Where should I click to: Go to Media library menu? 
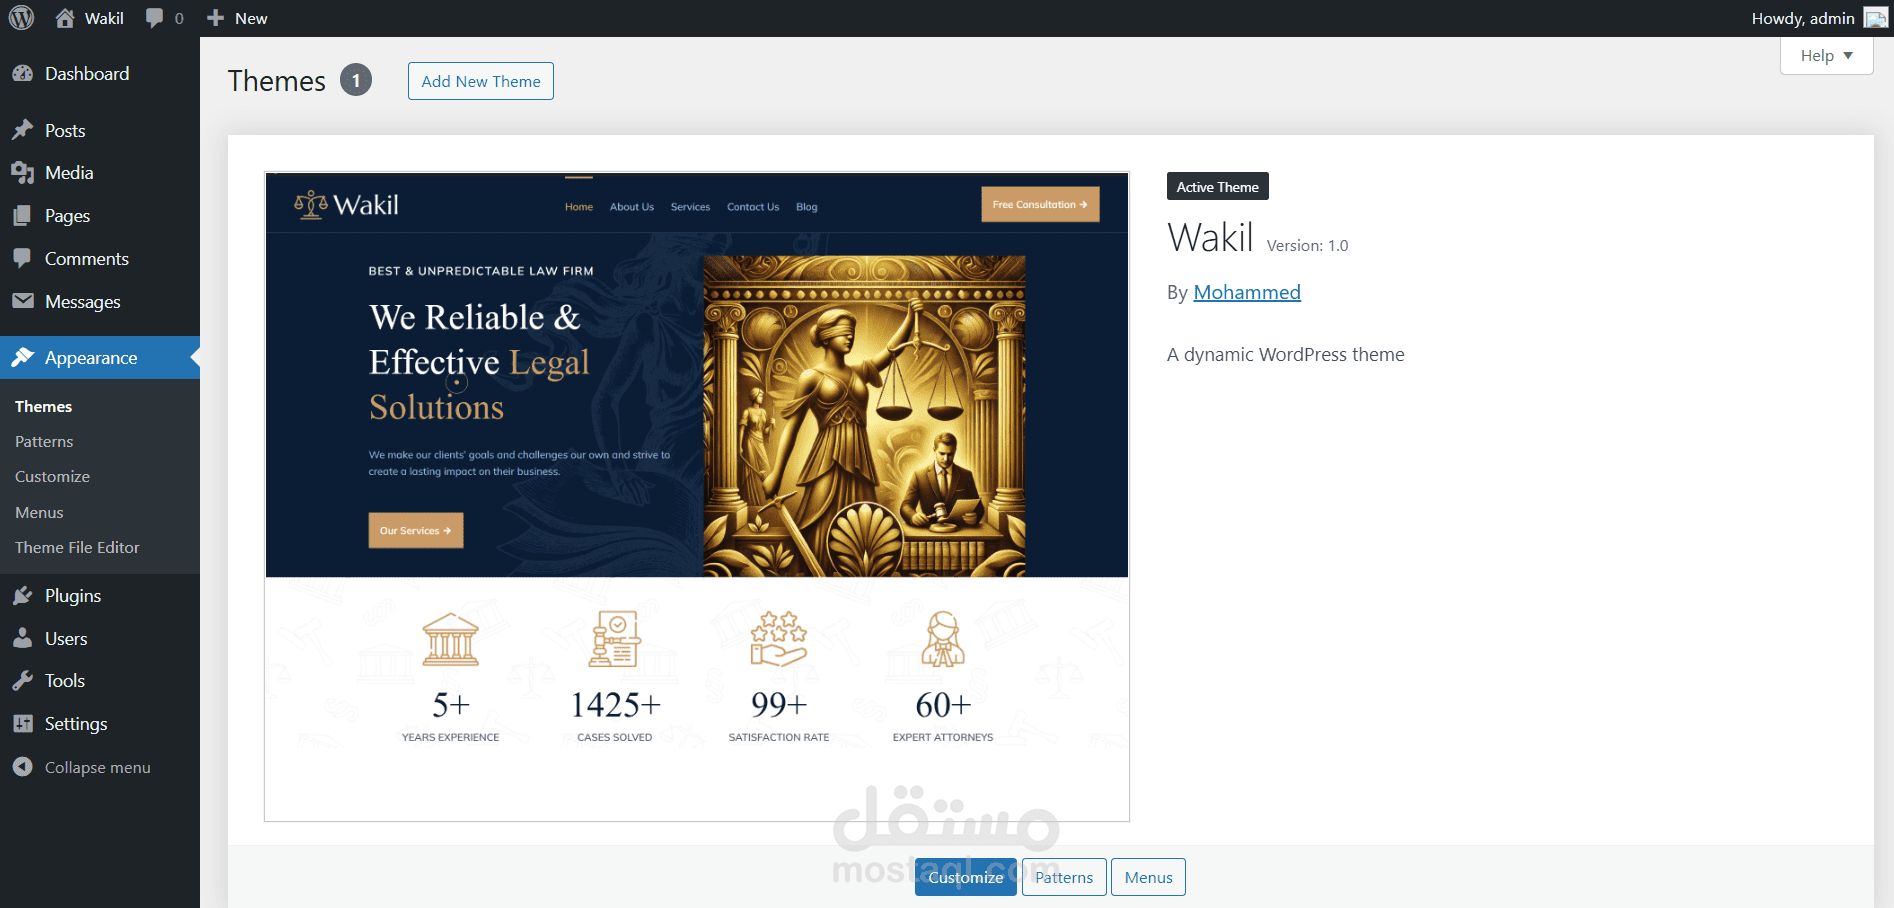click(x=100, y=173)
